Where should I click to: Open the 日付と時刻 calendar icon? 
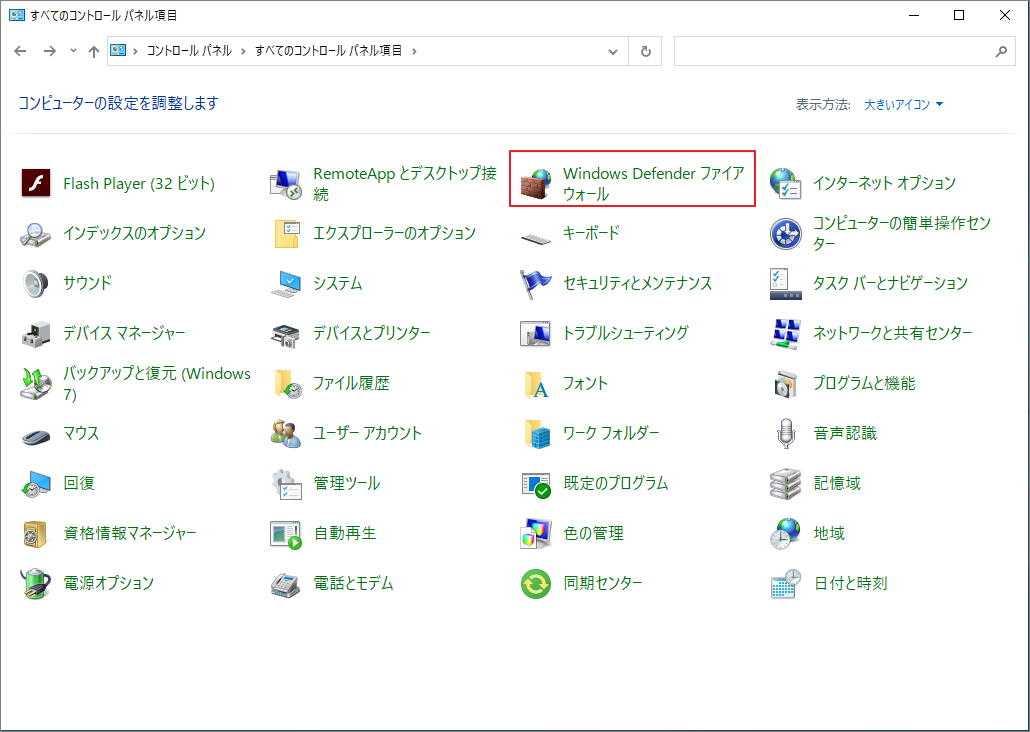click(x=786, y=583)
